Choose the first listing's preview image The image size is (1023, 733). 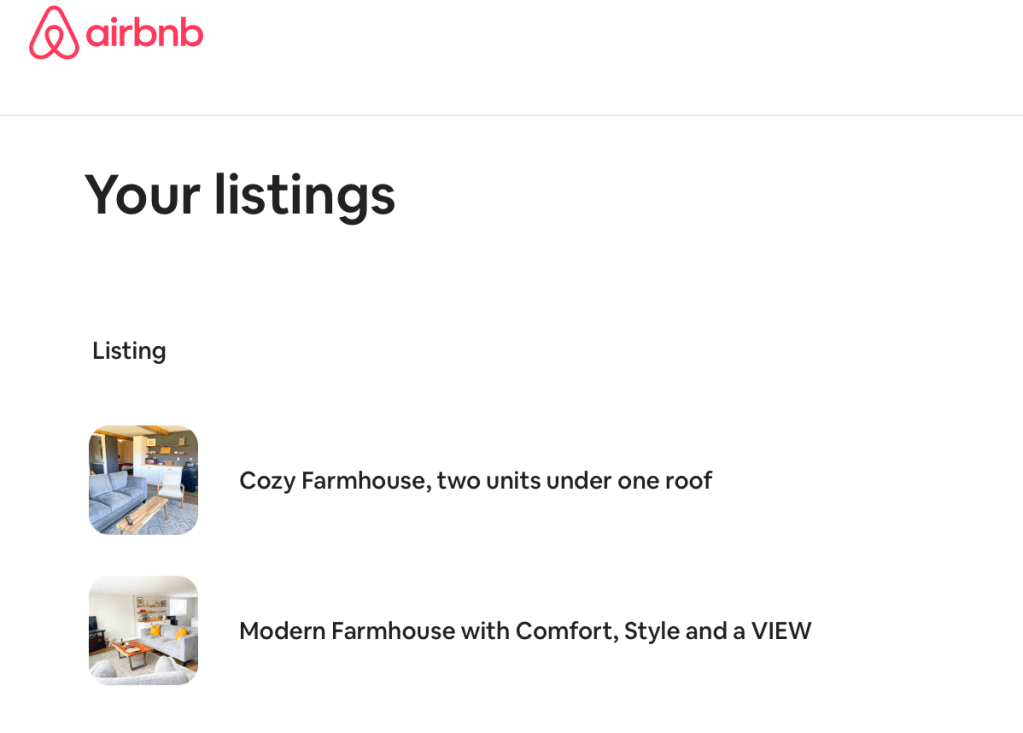tap(143, 480)
